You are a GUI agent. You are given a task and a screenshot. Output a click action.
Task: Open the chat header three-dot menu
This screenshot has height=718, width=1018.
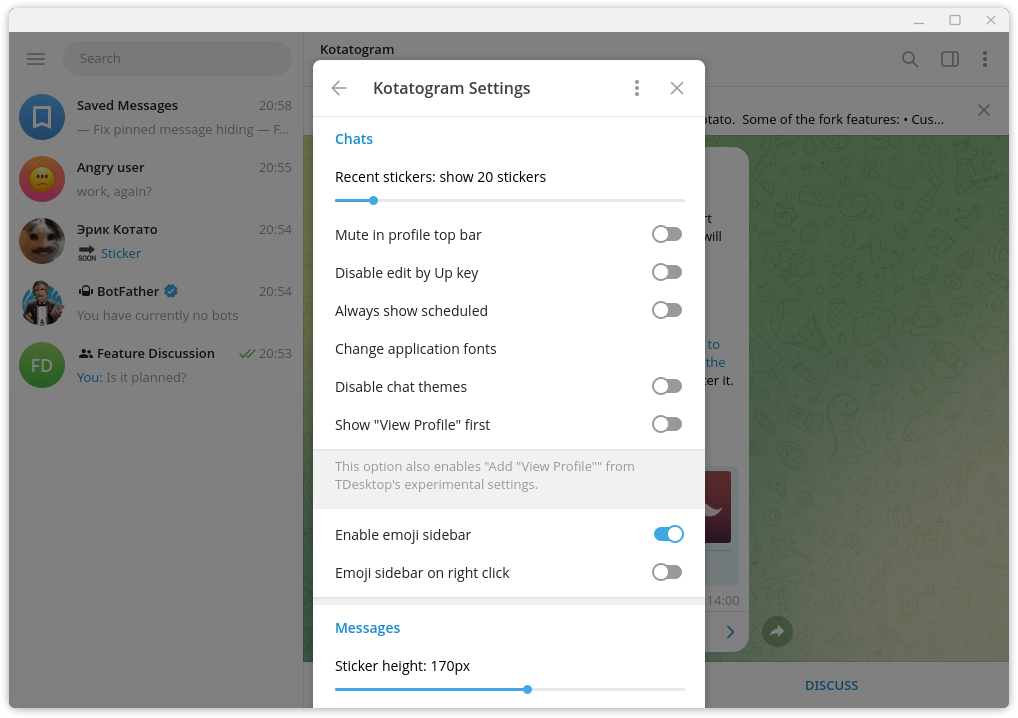tap(985, 60)
